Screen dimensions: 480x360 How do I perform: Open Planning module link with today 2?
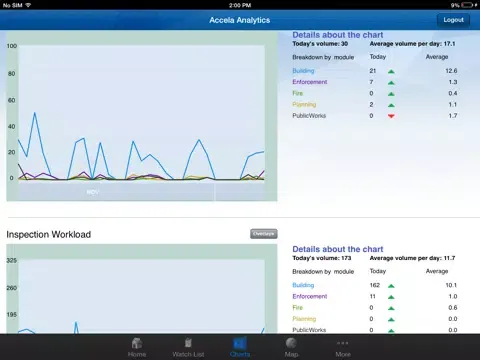coord(304,105)
